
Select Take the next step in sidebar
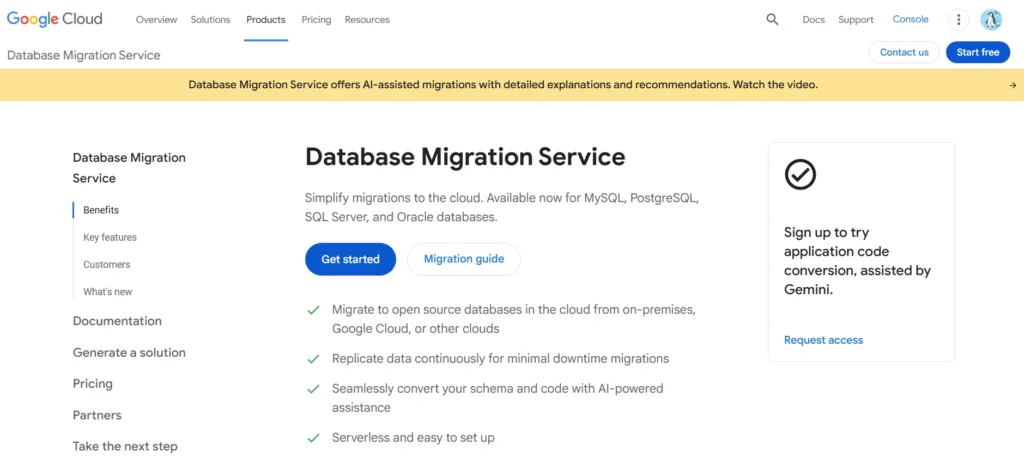[x=125, y=447]
